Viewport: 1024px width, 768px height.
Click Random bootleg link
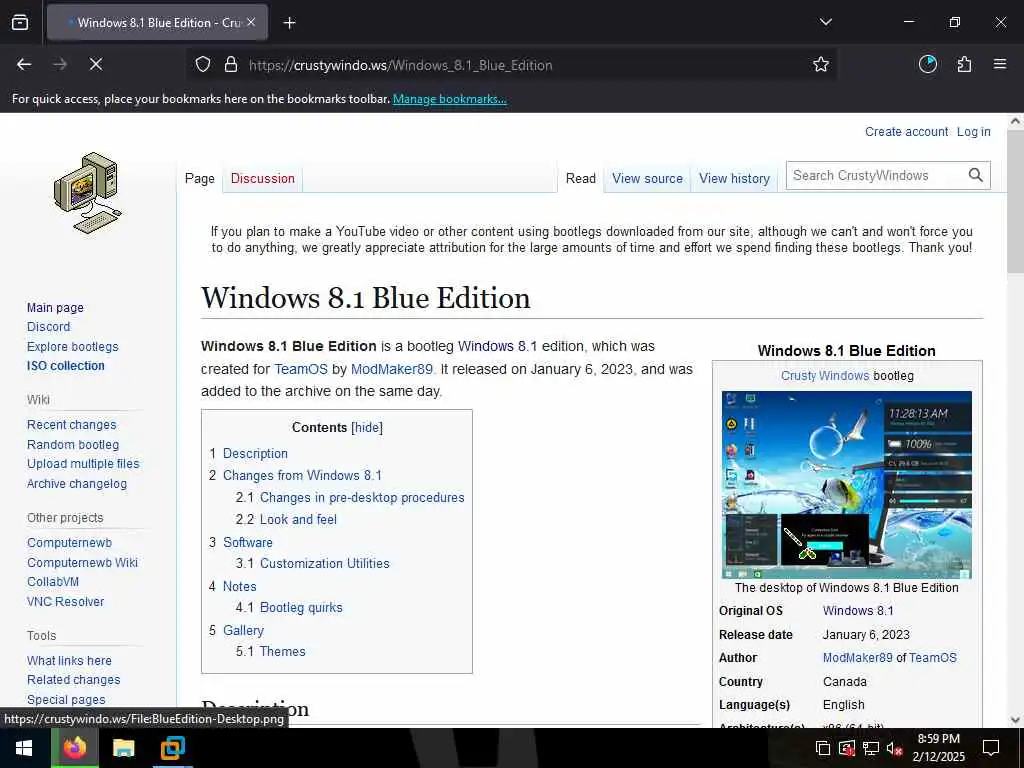pyautogui.click(x=73, y=445)
